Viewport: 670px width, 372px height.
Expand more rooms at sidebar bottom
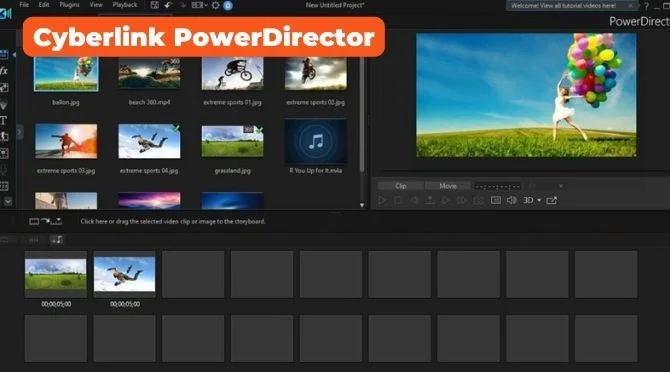pos(8,201)
